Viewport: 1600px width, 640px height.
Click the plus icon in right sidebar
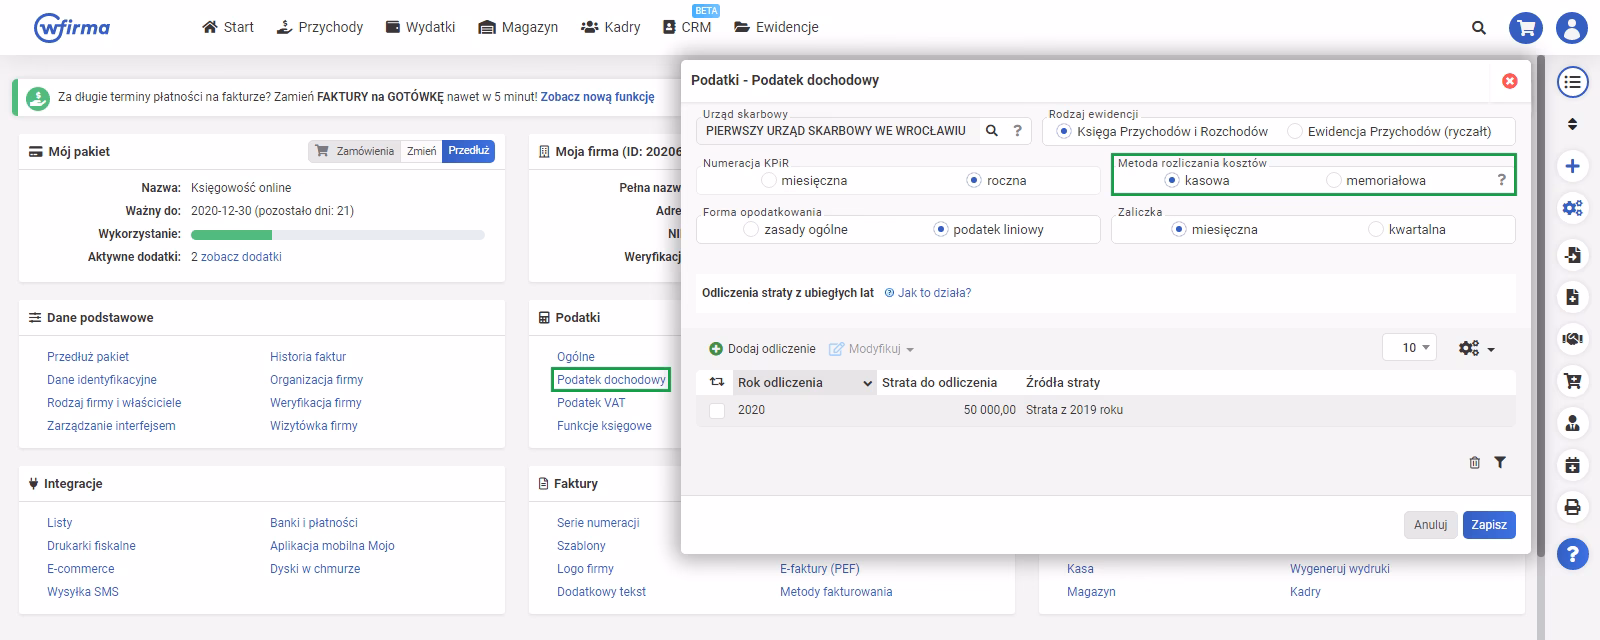click(1572, 166)
